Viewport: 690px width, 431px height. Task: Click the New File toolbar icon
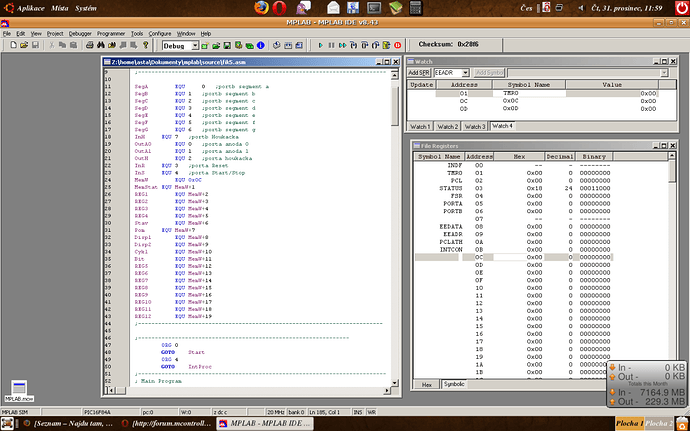coord(13,45)
